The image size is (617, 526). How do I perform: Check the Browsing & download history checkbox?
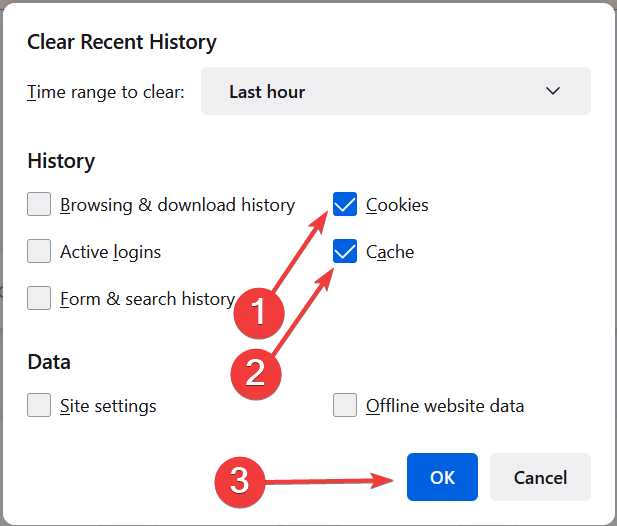tap(39, 204)
